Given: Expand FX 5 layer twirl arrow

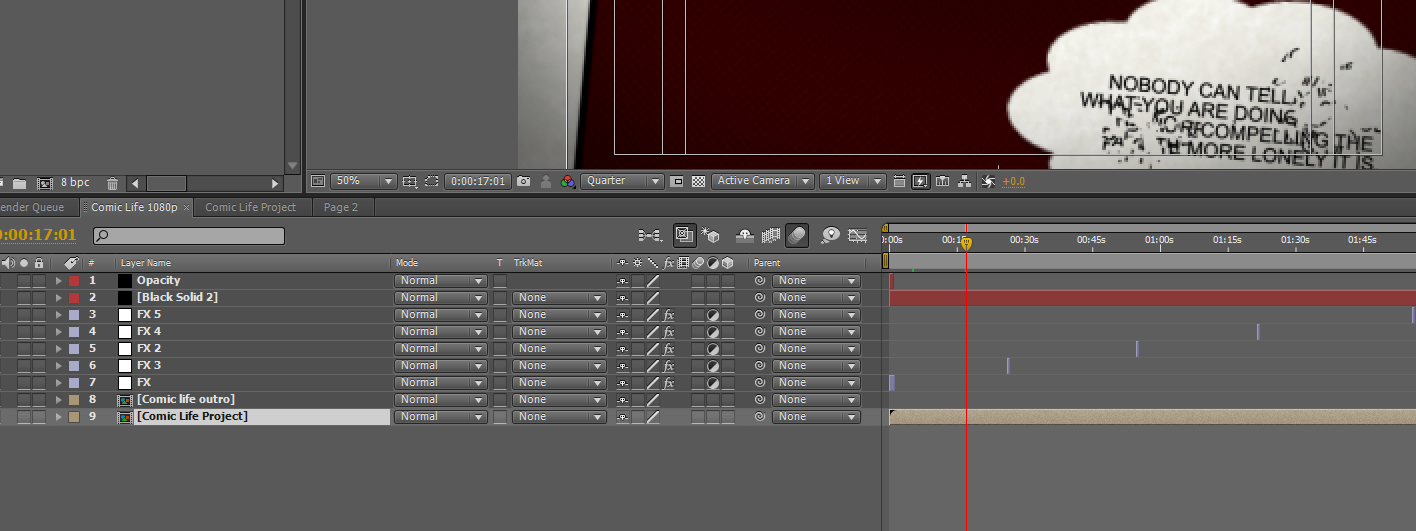Looking at the screenshot, I should pyautogui.click(x=58, y=315).
